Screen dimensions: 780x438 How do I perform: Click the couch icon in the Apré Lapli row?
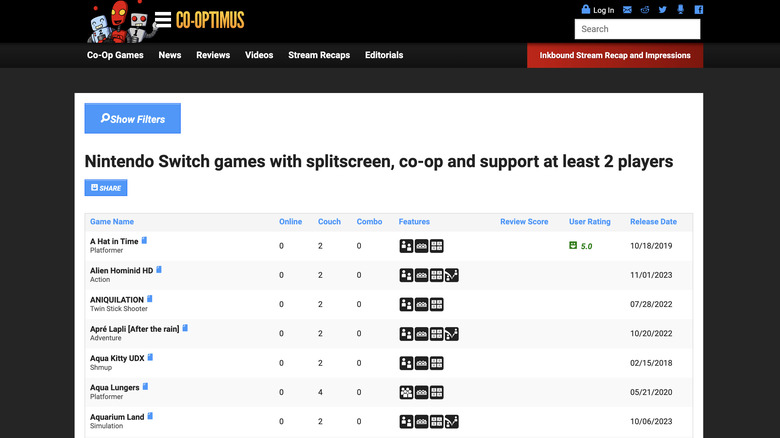(421, 334)
